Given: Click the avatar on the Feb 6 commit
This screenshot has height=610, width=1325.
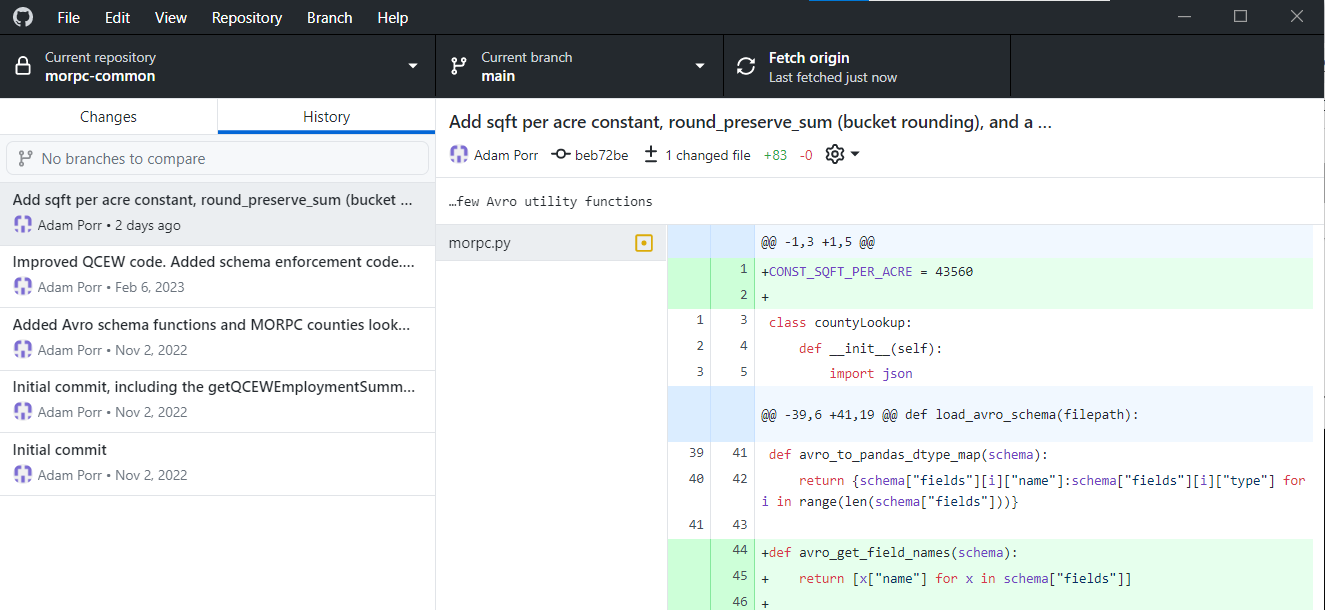Looking at the screenshot, I should [22, 286].
